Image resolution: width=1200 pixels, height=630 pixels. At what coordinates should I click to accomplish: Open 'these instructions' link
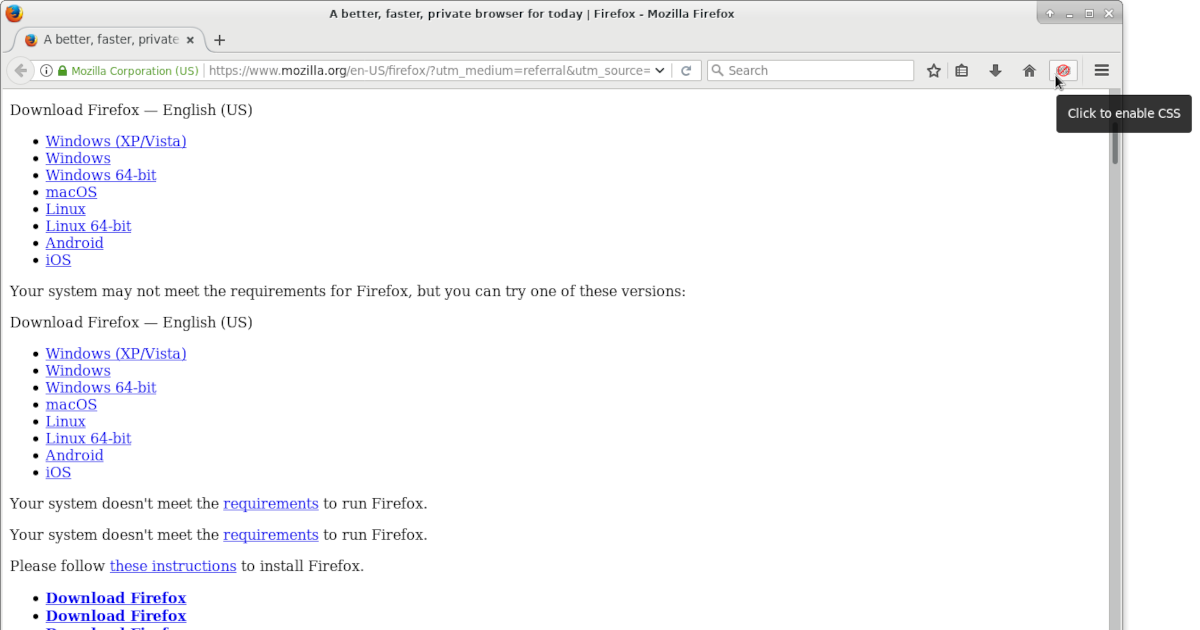click(x=173, y=566)
